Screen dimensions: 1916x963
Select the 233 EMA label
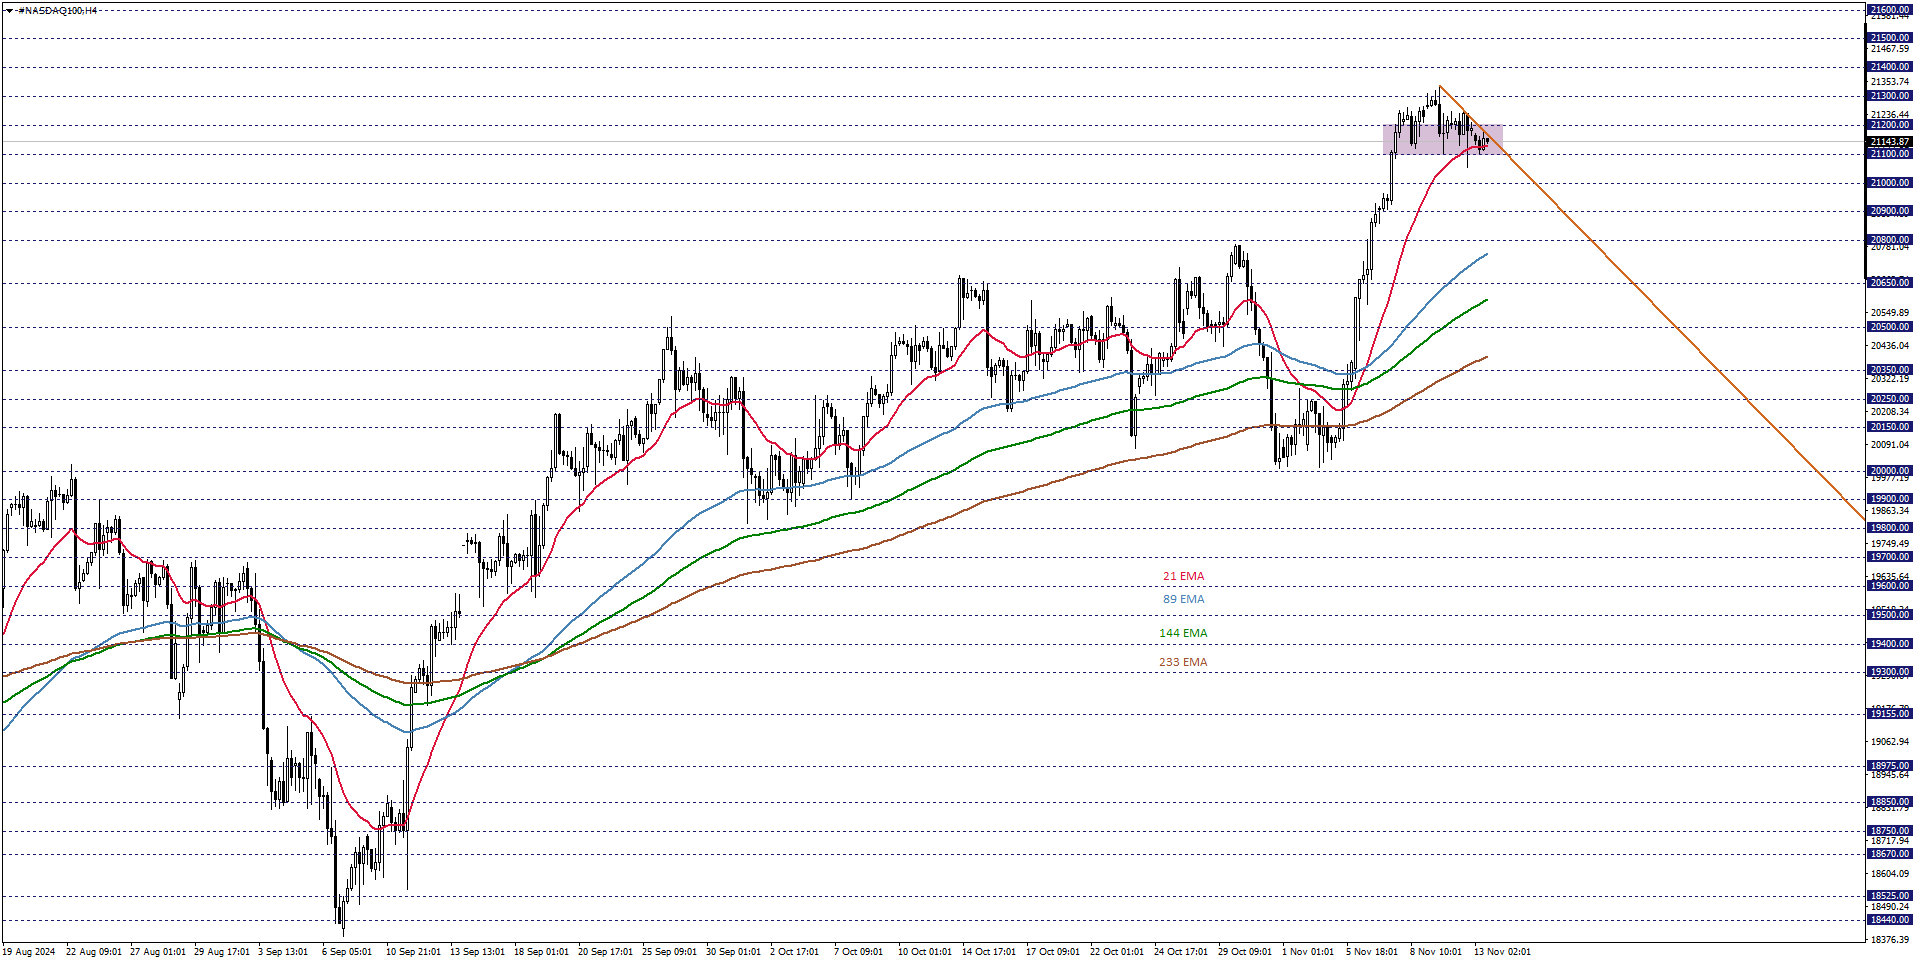point(1183,662)
